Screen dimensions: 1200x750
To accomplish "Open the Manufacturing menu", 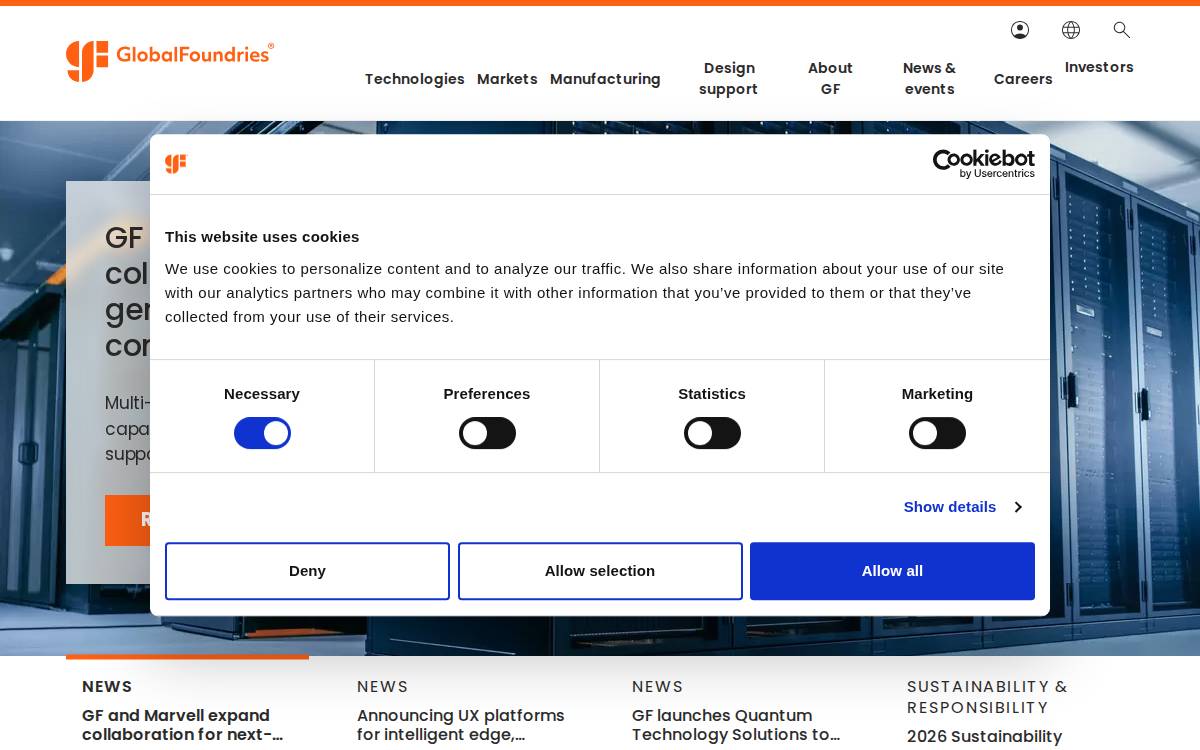I will click(x=605, y=79).
